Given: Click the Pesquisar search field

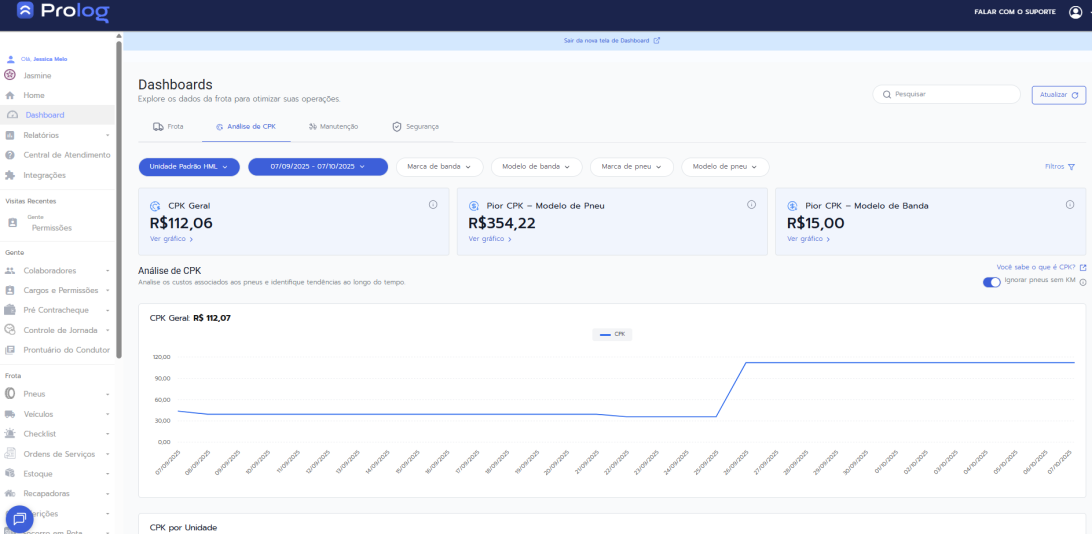Looking at the screenshot, I should [947, 95].
